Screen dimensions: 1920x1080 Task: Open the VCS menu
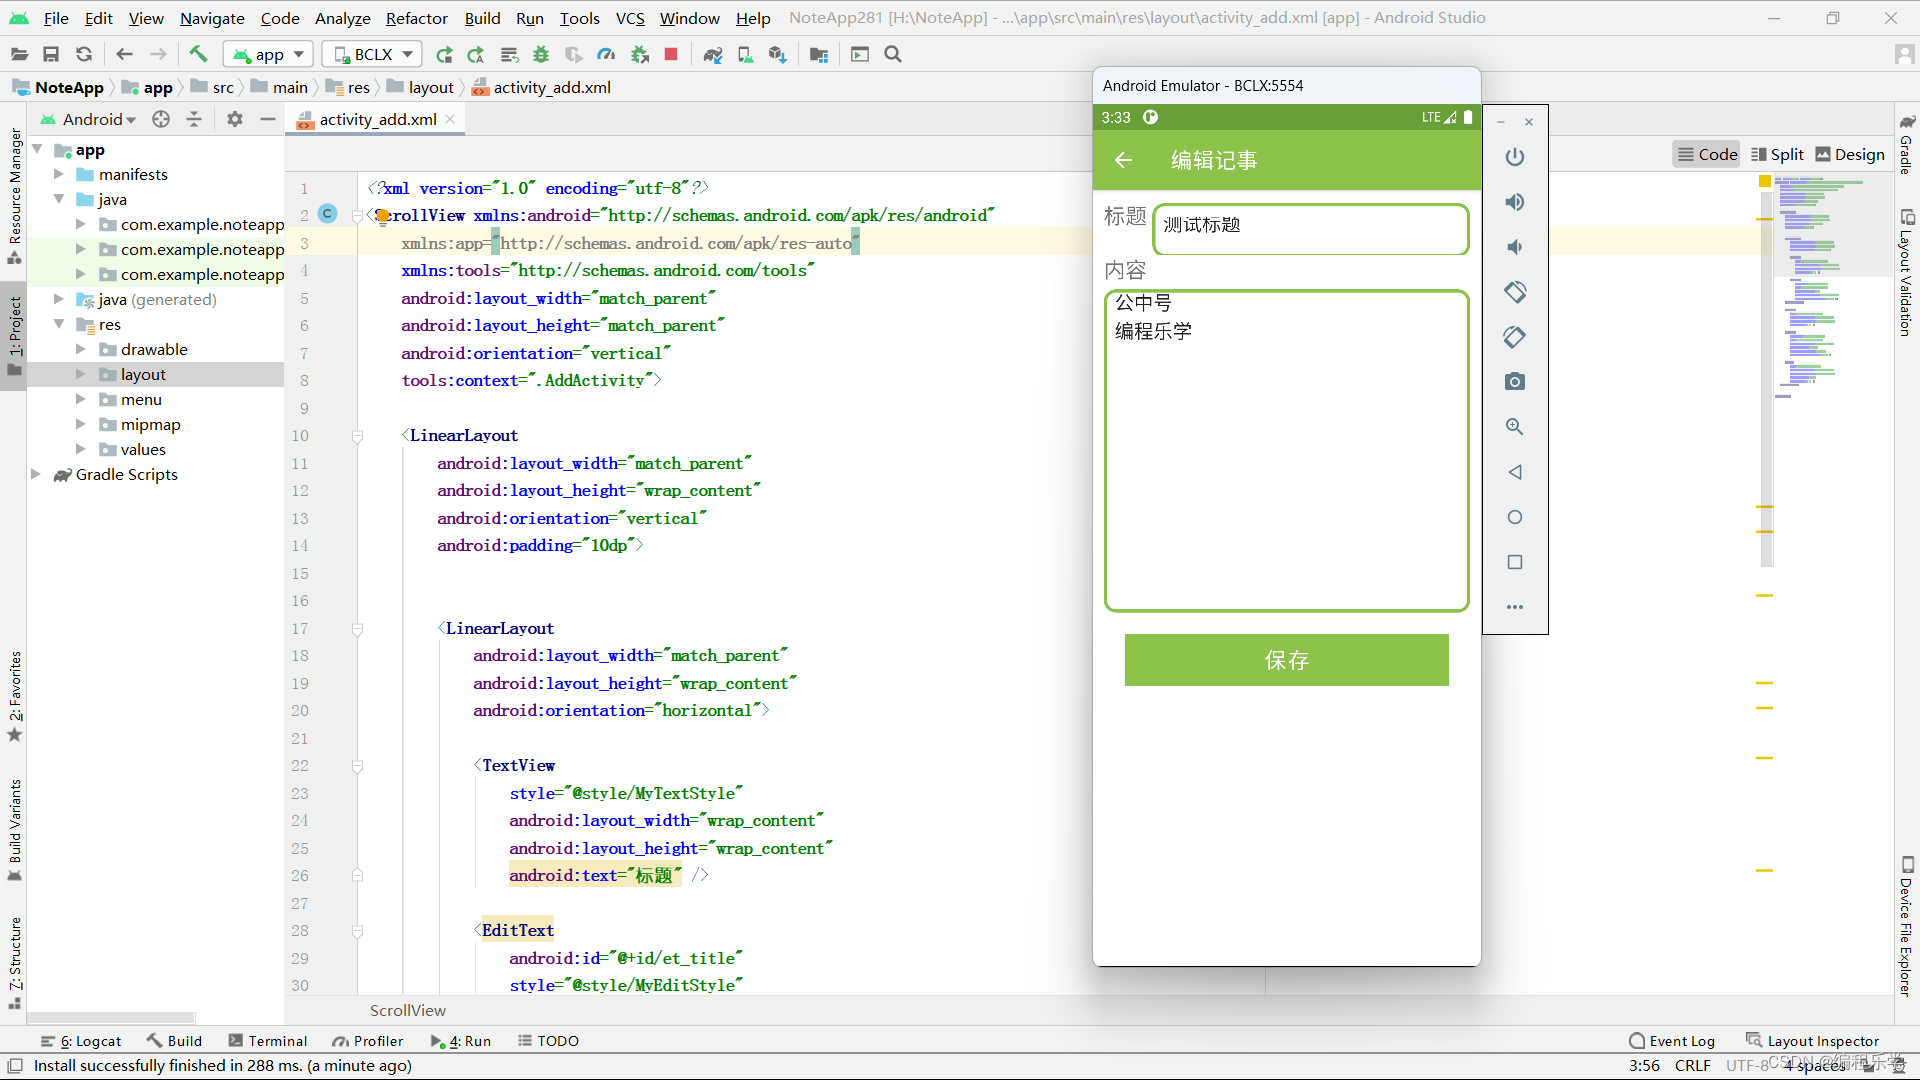[630, 18]
